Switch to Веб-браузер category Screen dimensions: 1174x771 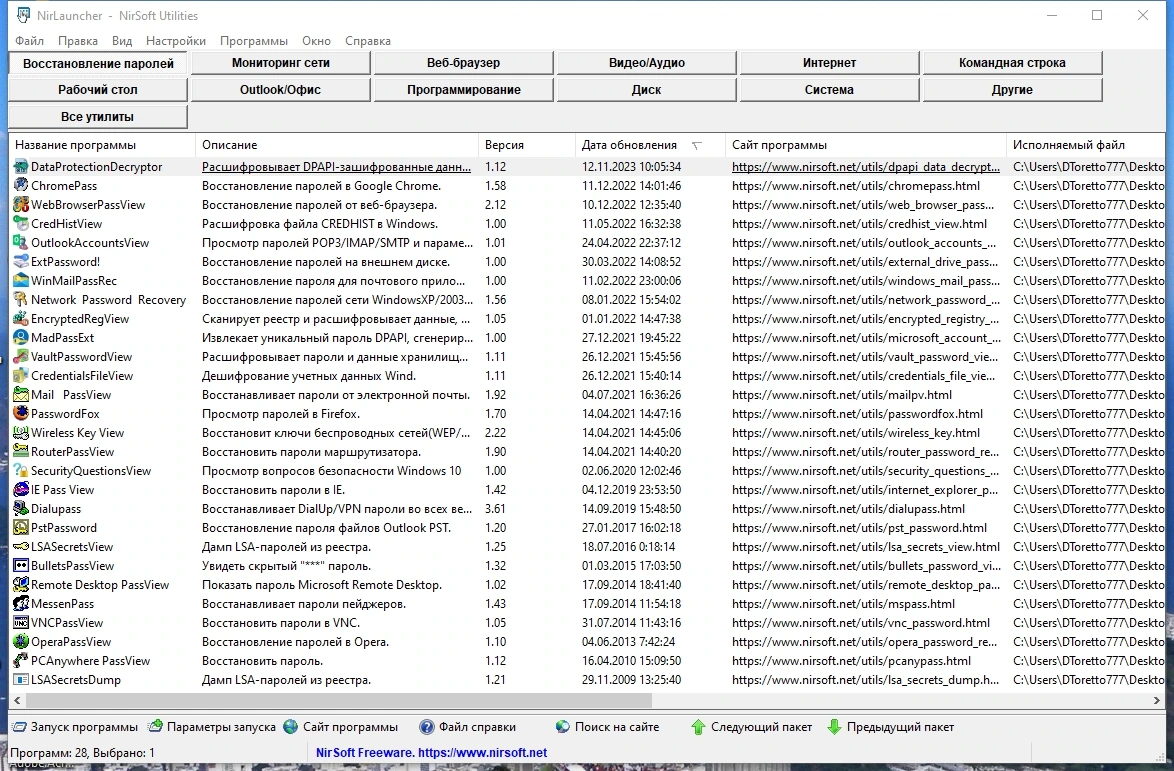click(463, 63)
